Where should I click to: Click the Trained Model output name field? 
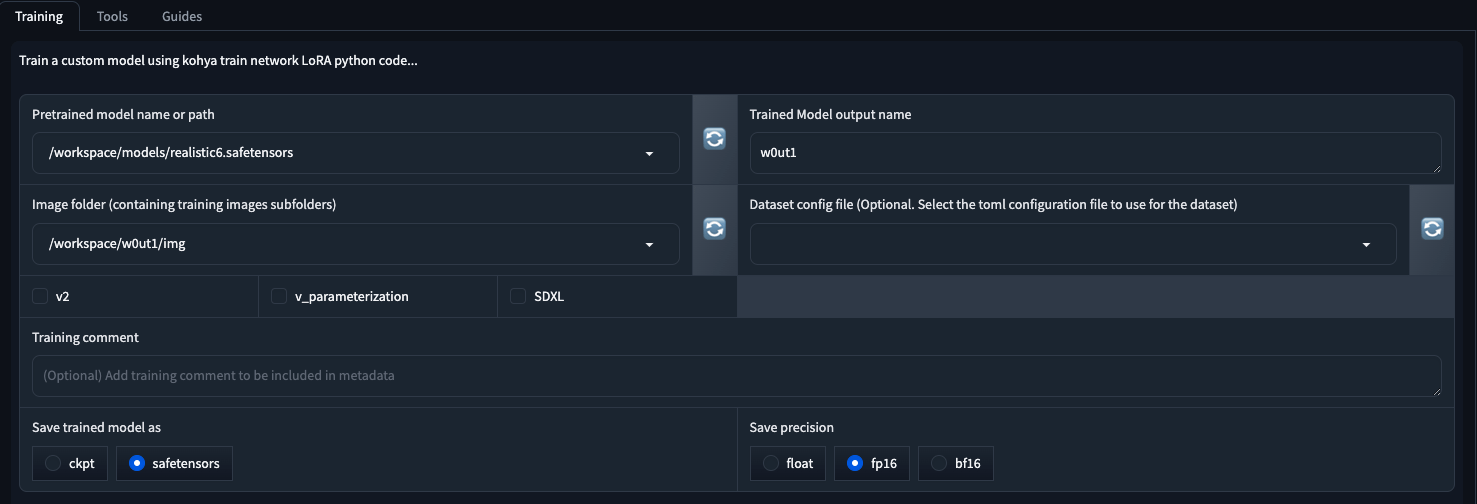click(x=1094, y=153)
